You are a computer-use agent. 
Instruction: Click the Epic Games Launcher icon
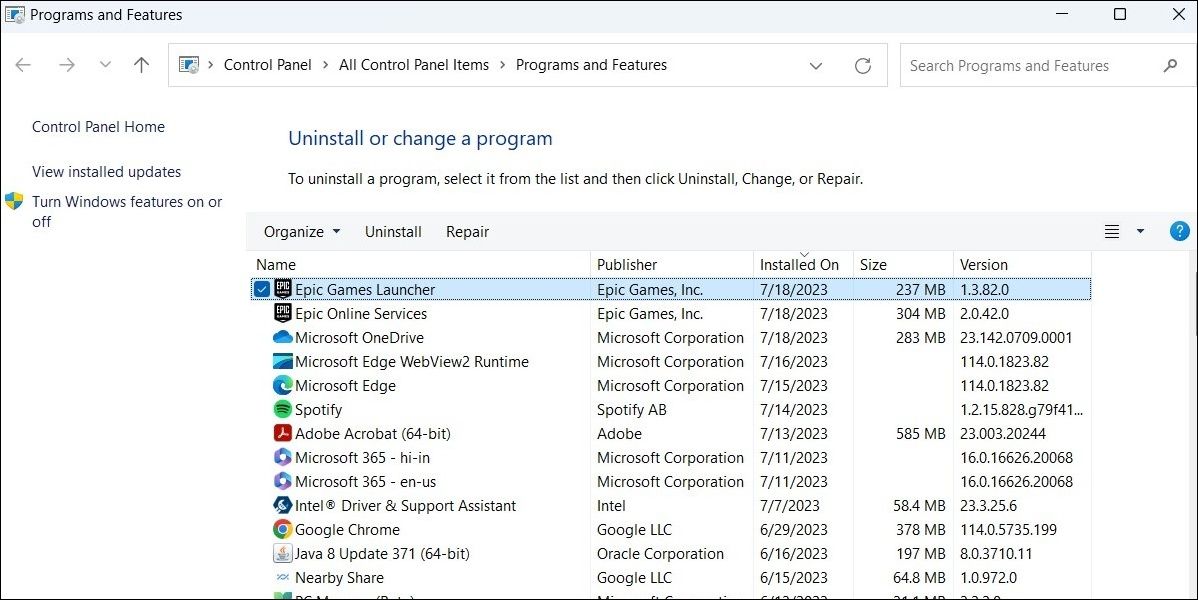pos(282,289)
